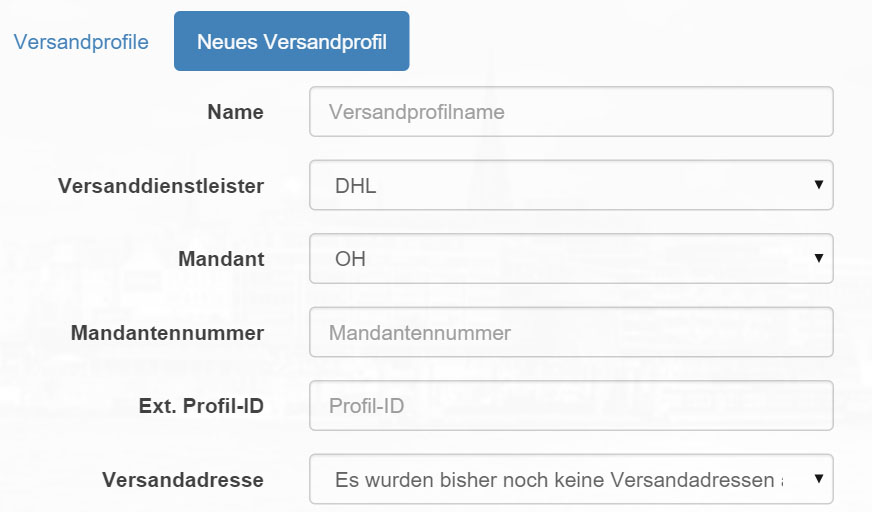Click the Versandprofilname placeholder text
This screenshot has height=512, width=872.
[417, 112]
